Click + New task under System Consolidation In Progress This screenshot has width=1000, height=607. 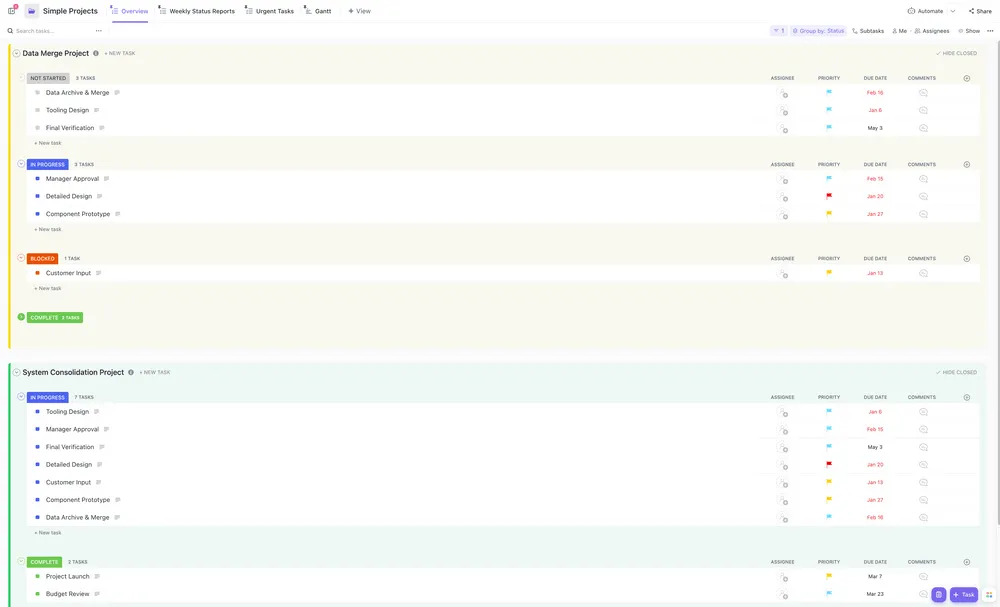[48, 533]
